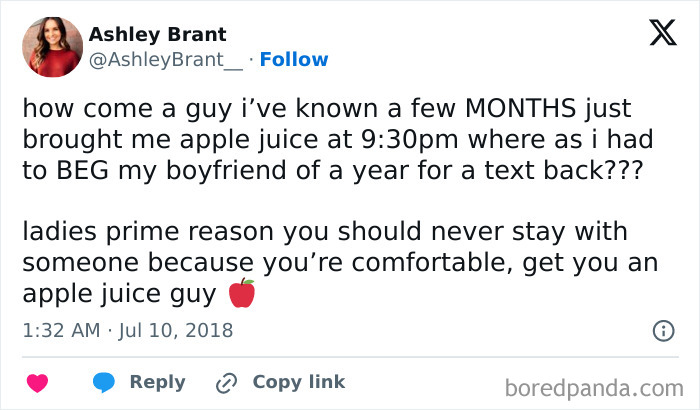Click the blue reply speech bubble icon

(103, 383)
